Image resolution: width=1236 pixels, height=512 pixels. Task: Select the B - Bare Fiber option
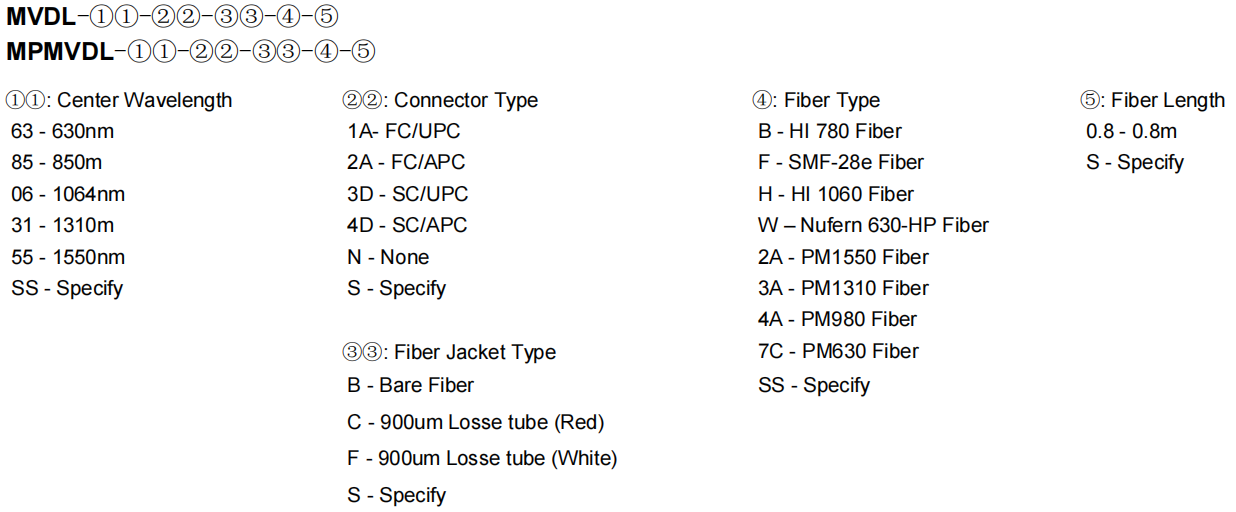[x=410, y=385]
